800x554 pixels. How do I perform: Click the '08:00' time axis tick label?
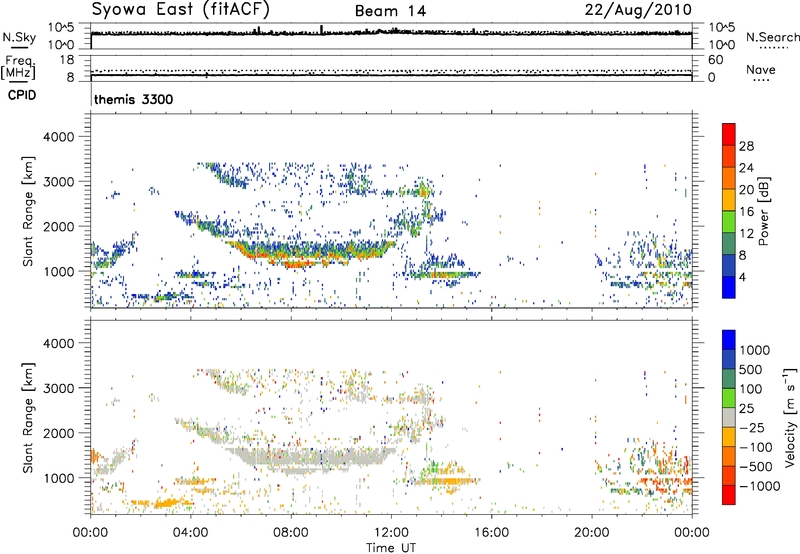[x=291, y=533]
